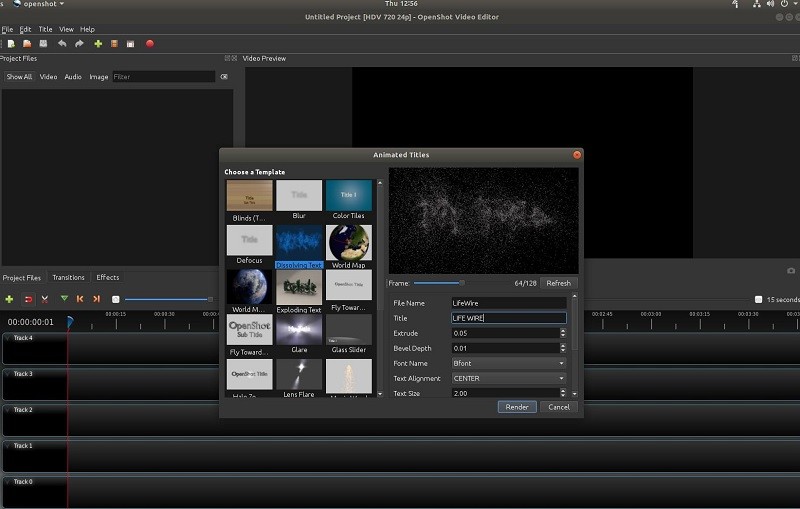800x509 pixels.
Task: Clear the Project Files filter field
Action: [224, 77]
